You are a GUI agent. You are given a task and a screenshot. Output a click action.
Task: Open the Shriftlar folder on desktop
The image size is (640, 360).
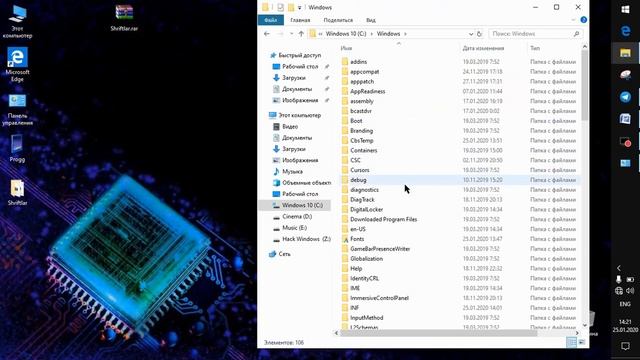click(x=17, y=192)
